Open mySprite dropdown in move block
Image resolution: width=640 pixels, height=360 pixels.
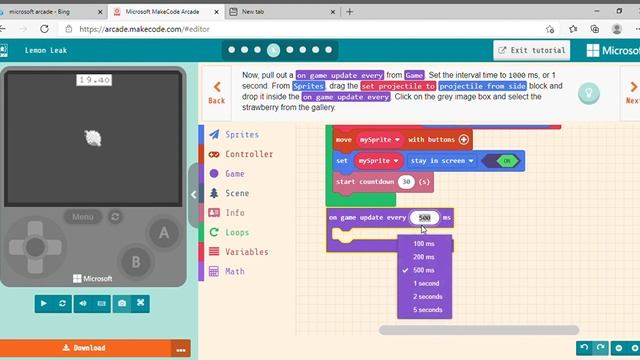(379, 140)
